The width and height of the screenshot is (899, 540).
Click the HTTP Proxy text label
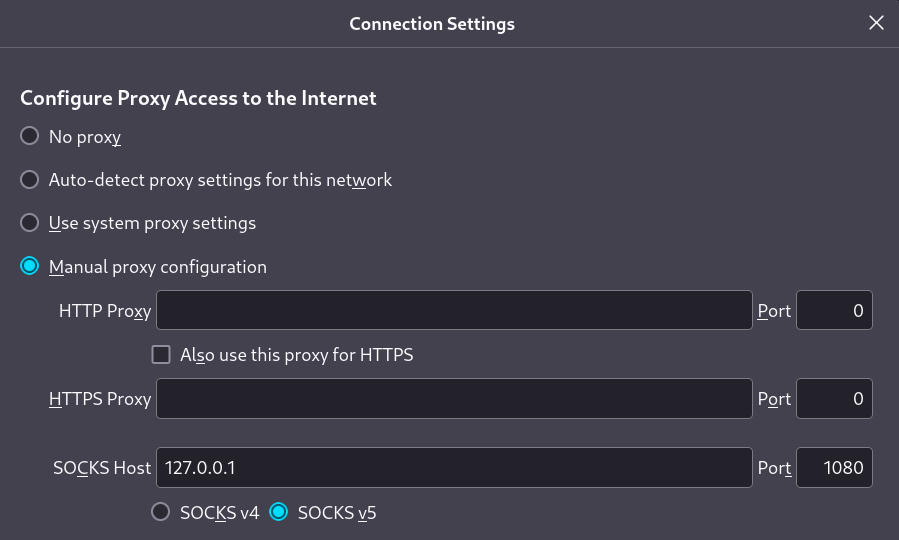coord(105,311)
